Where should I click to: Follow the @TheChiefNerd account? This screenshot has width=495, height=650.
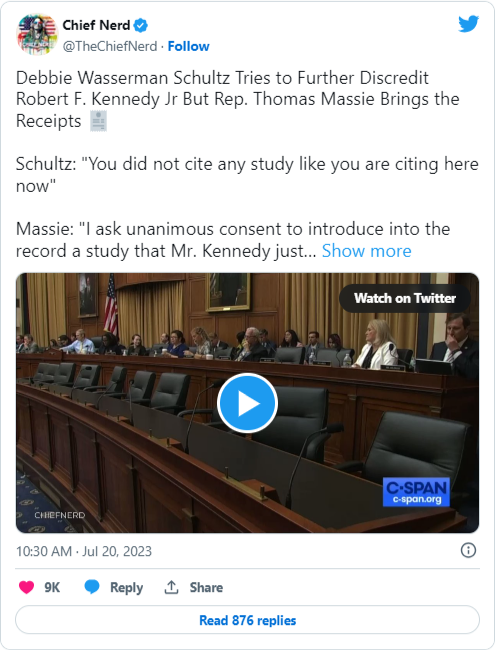pos(188,46)
